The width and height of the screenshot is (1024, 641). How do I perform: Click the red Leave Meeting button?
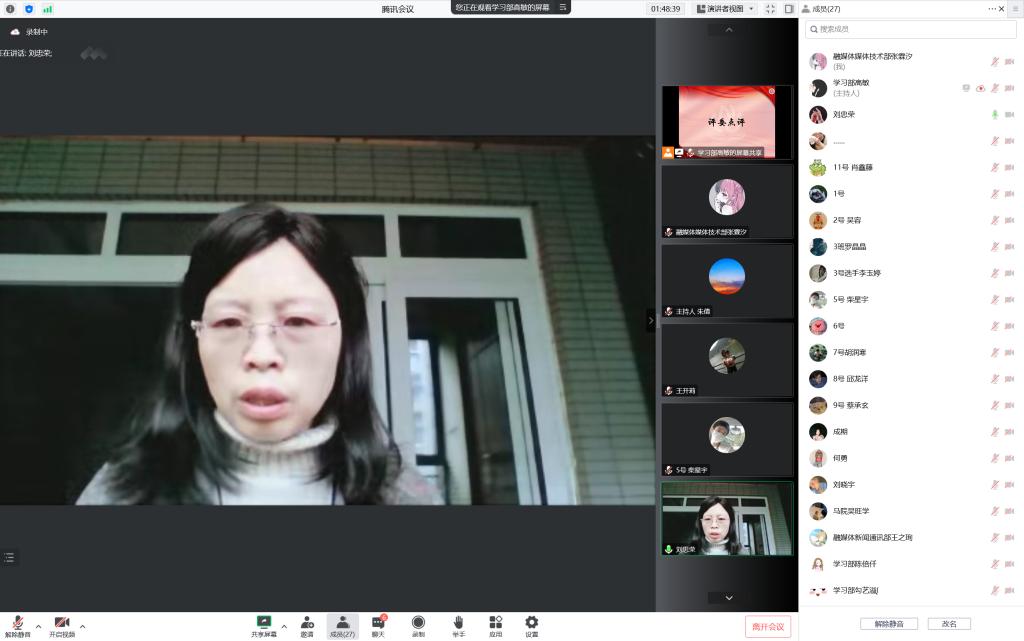click(x=768, y=626)
